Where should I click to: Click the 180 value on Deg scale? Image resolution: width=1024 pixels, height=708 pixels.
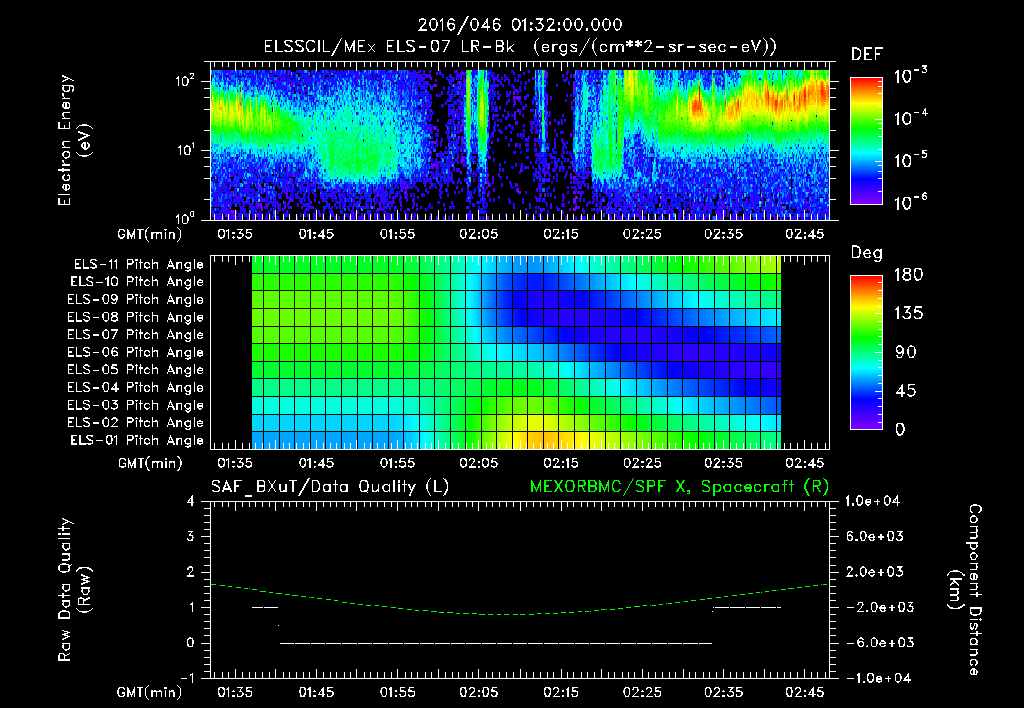point(908,274)
